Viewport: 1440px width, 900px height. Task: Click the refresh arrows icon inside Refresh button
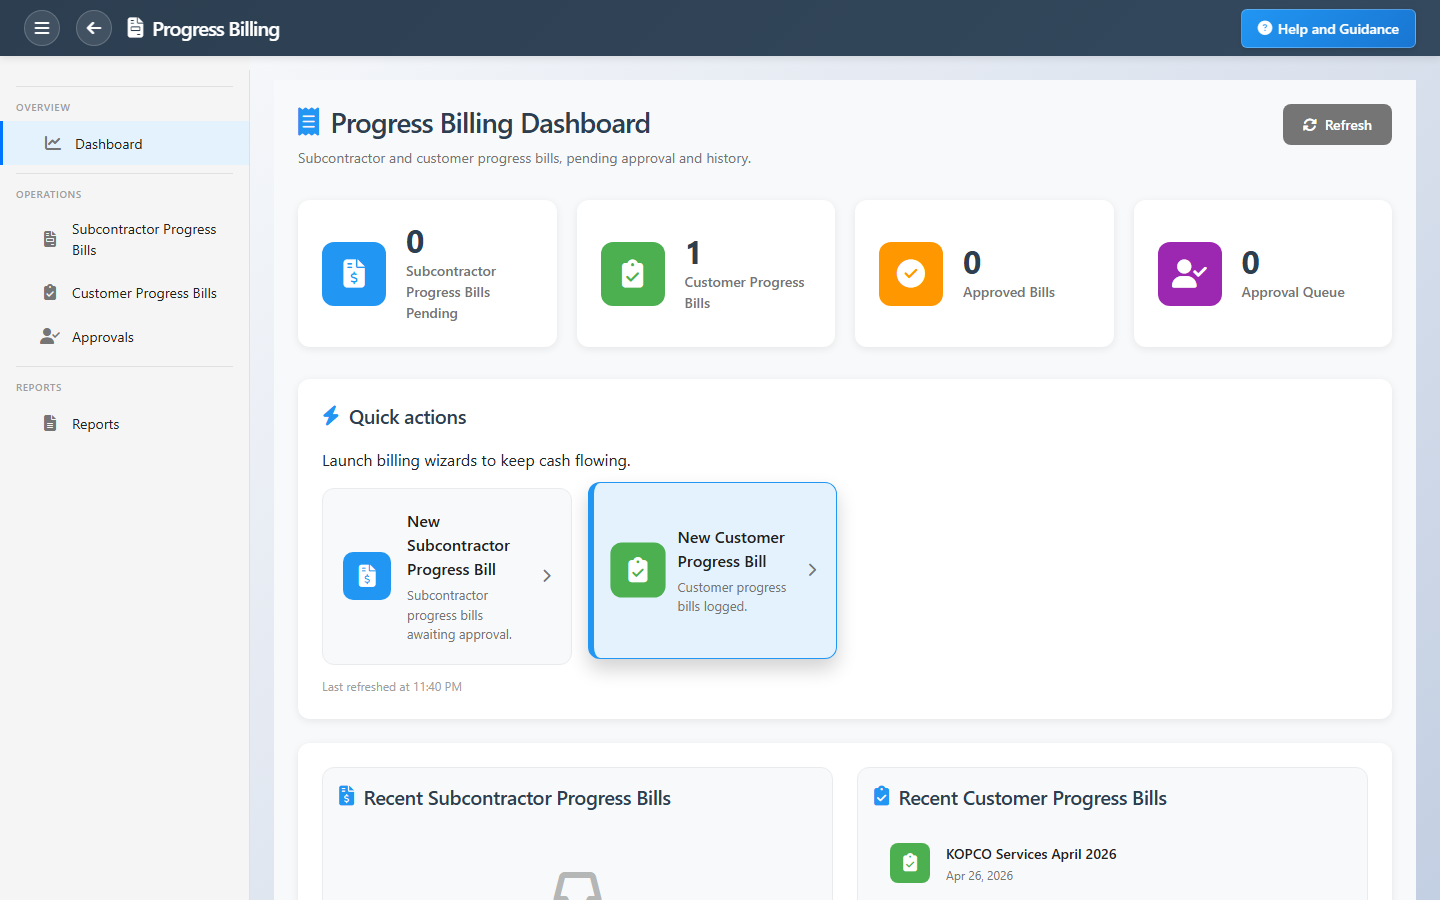click(x=1310, y=125)
